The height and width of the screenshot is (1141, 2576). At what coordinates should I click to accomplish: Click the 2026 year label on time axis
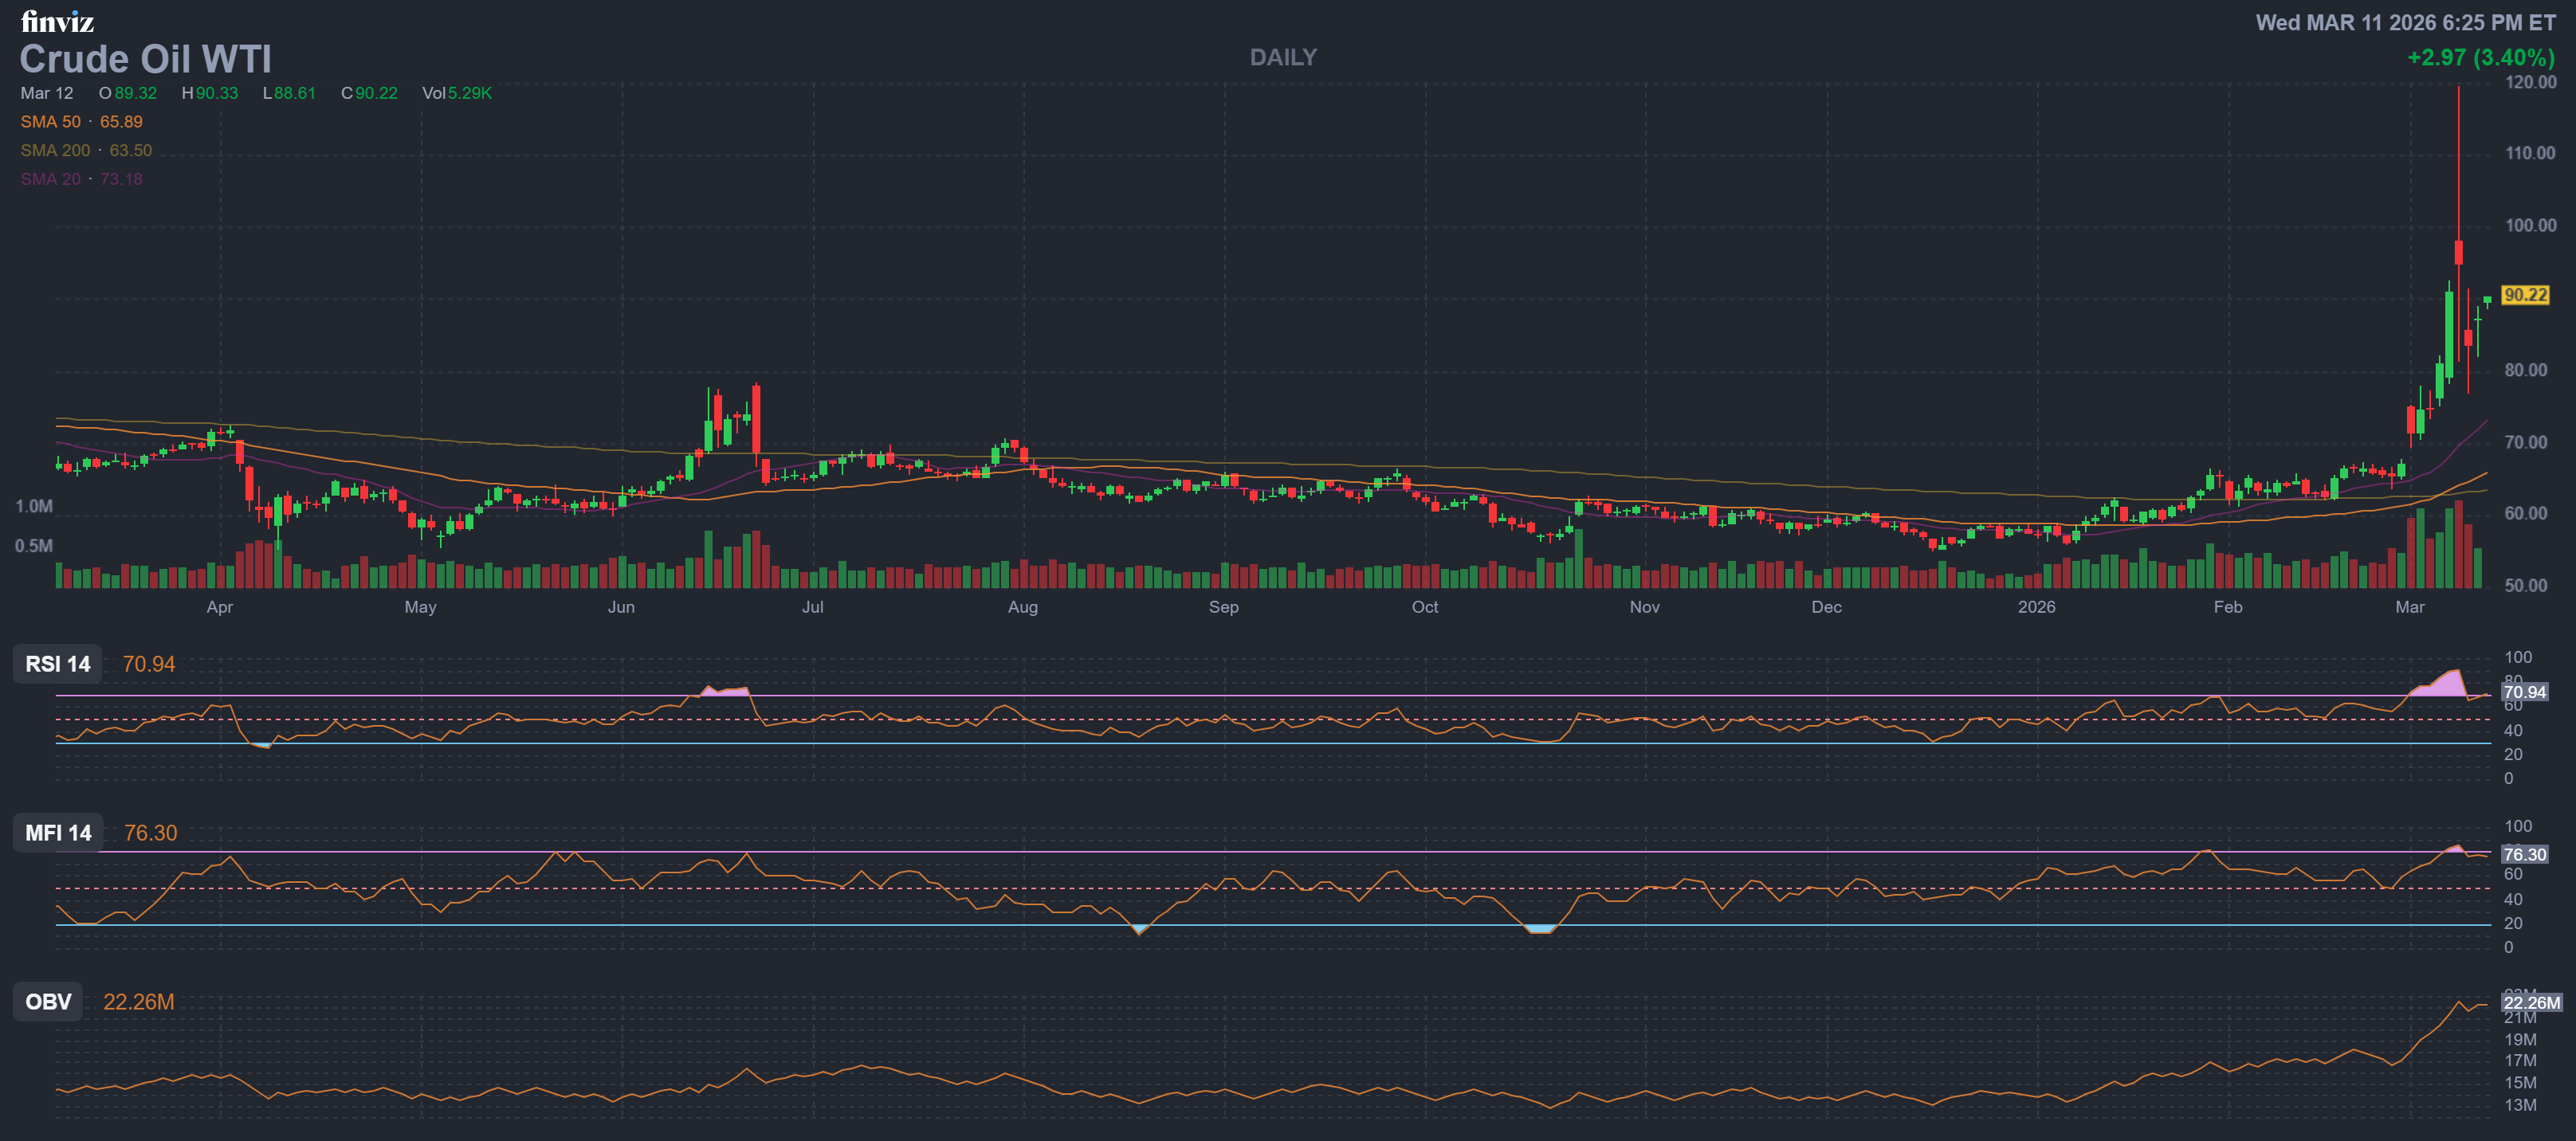tap(2036, 607)
